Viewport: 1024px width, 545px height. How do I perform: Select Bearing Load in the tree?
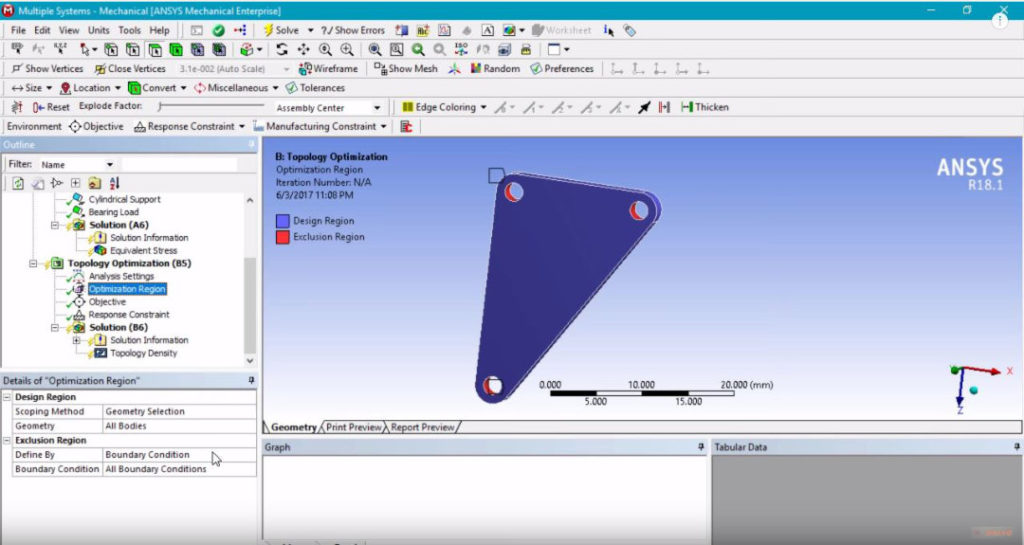tap(114, 212)
